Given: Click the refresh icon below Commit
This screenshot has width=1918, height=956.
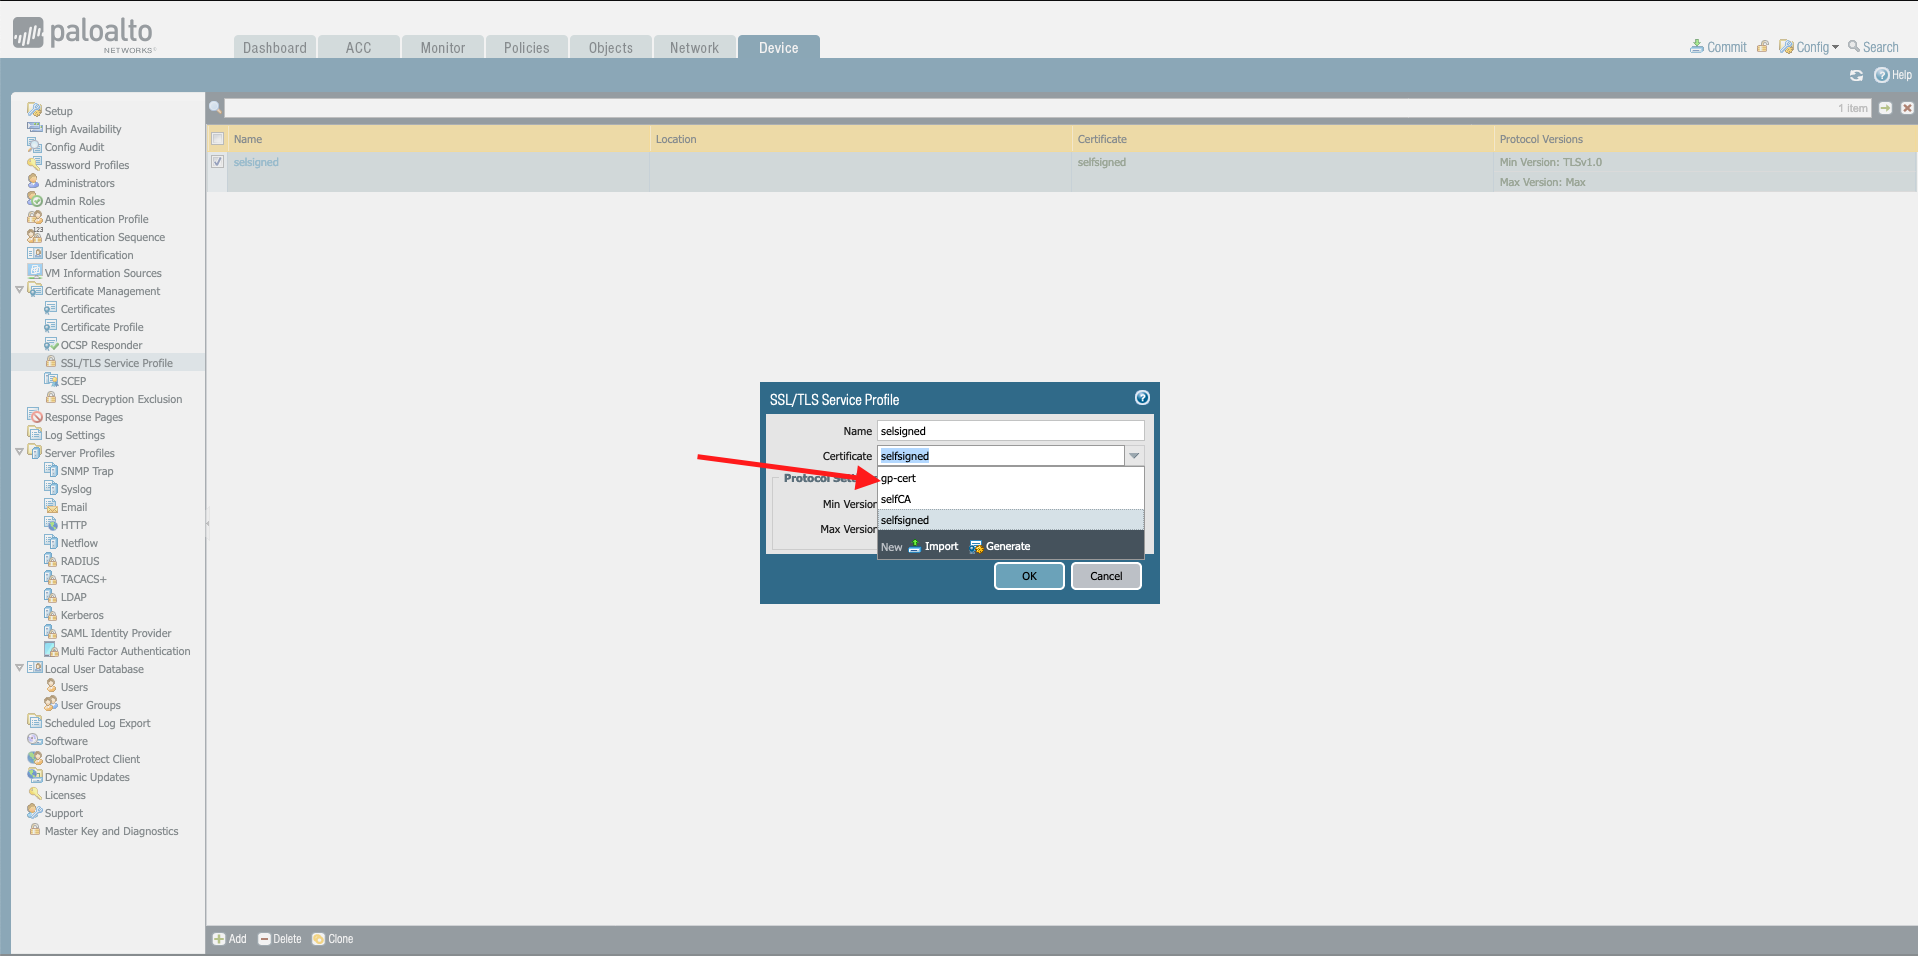Looking at the screenshot, I should click(x=1856, y=75).
